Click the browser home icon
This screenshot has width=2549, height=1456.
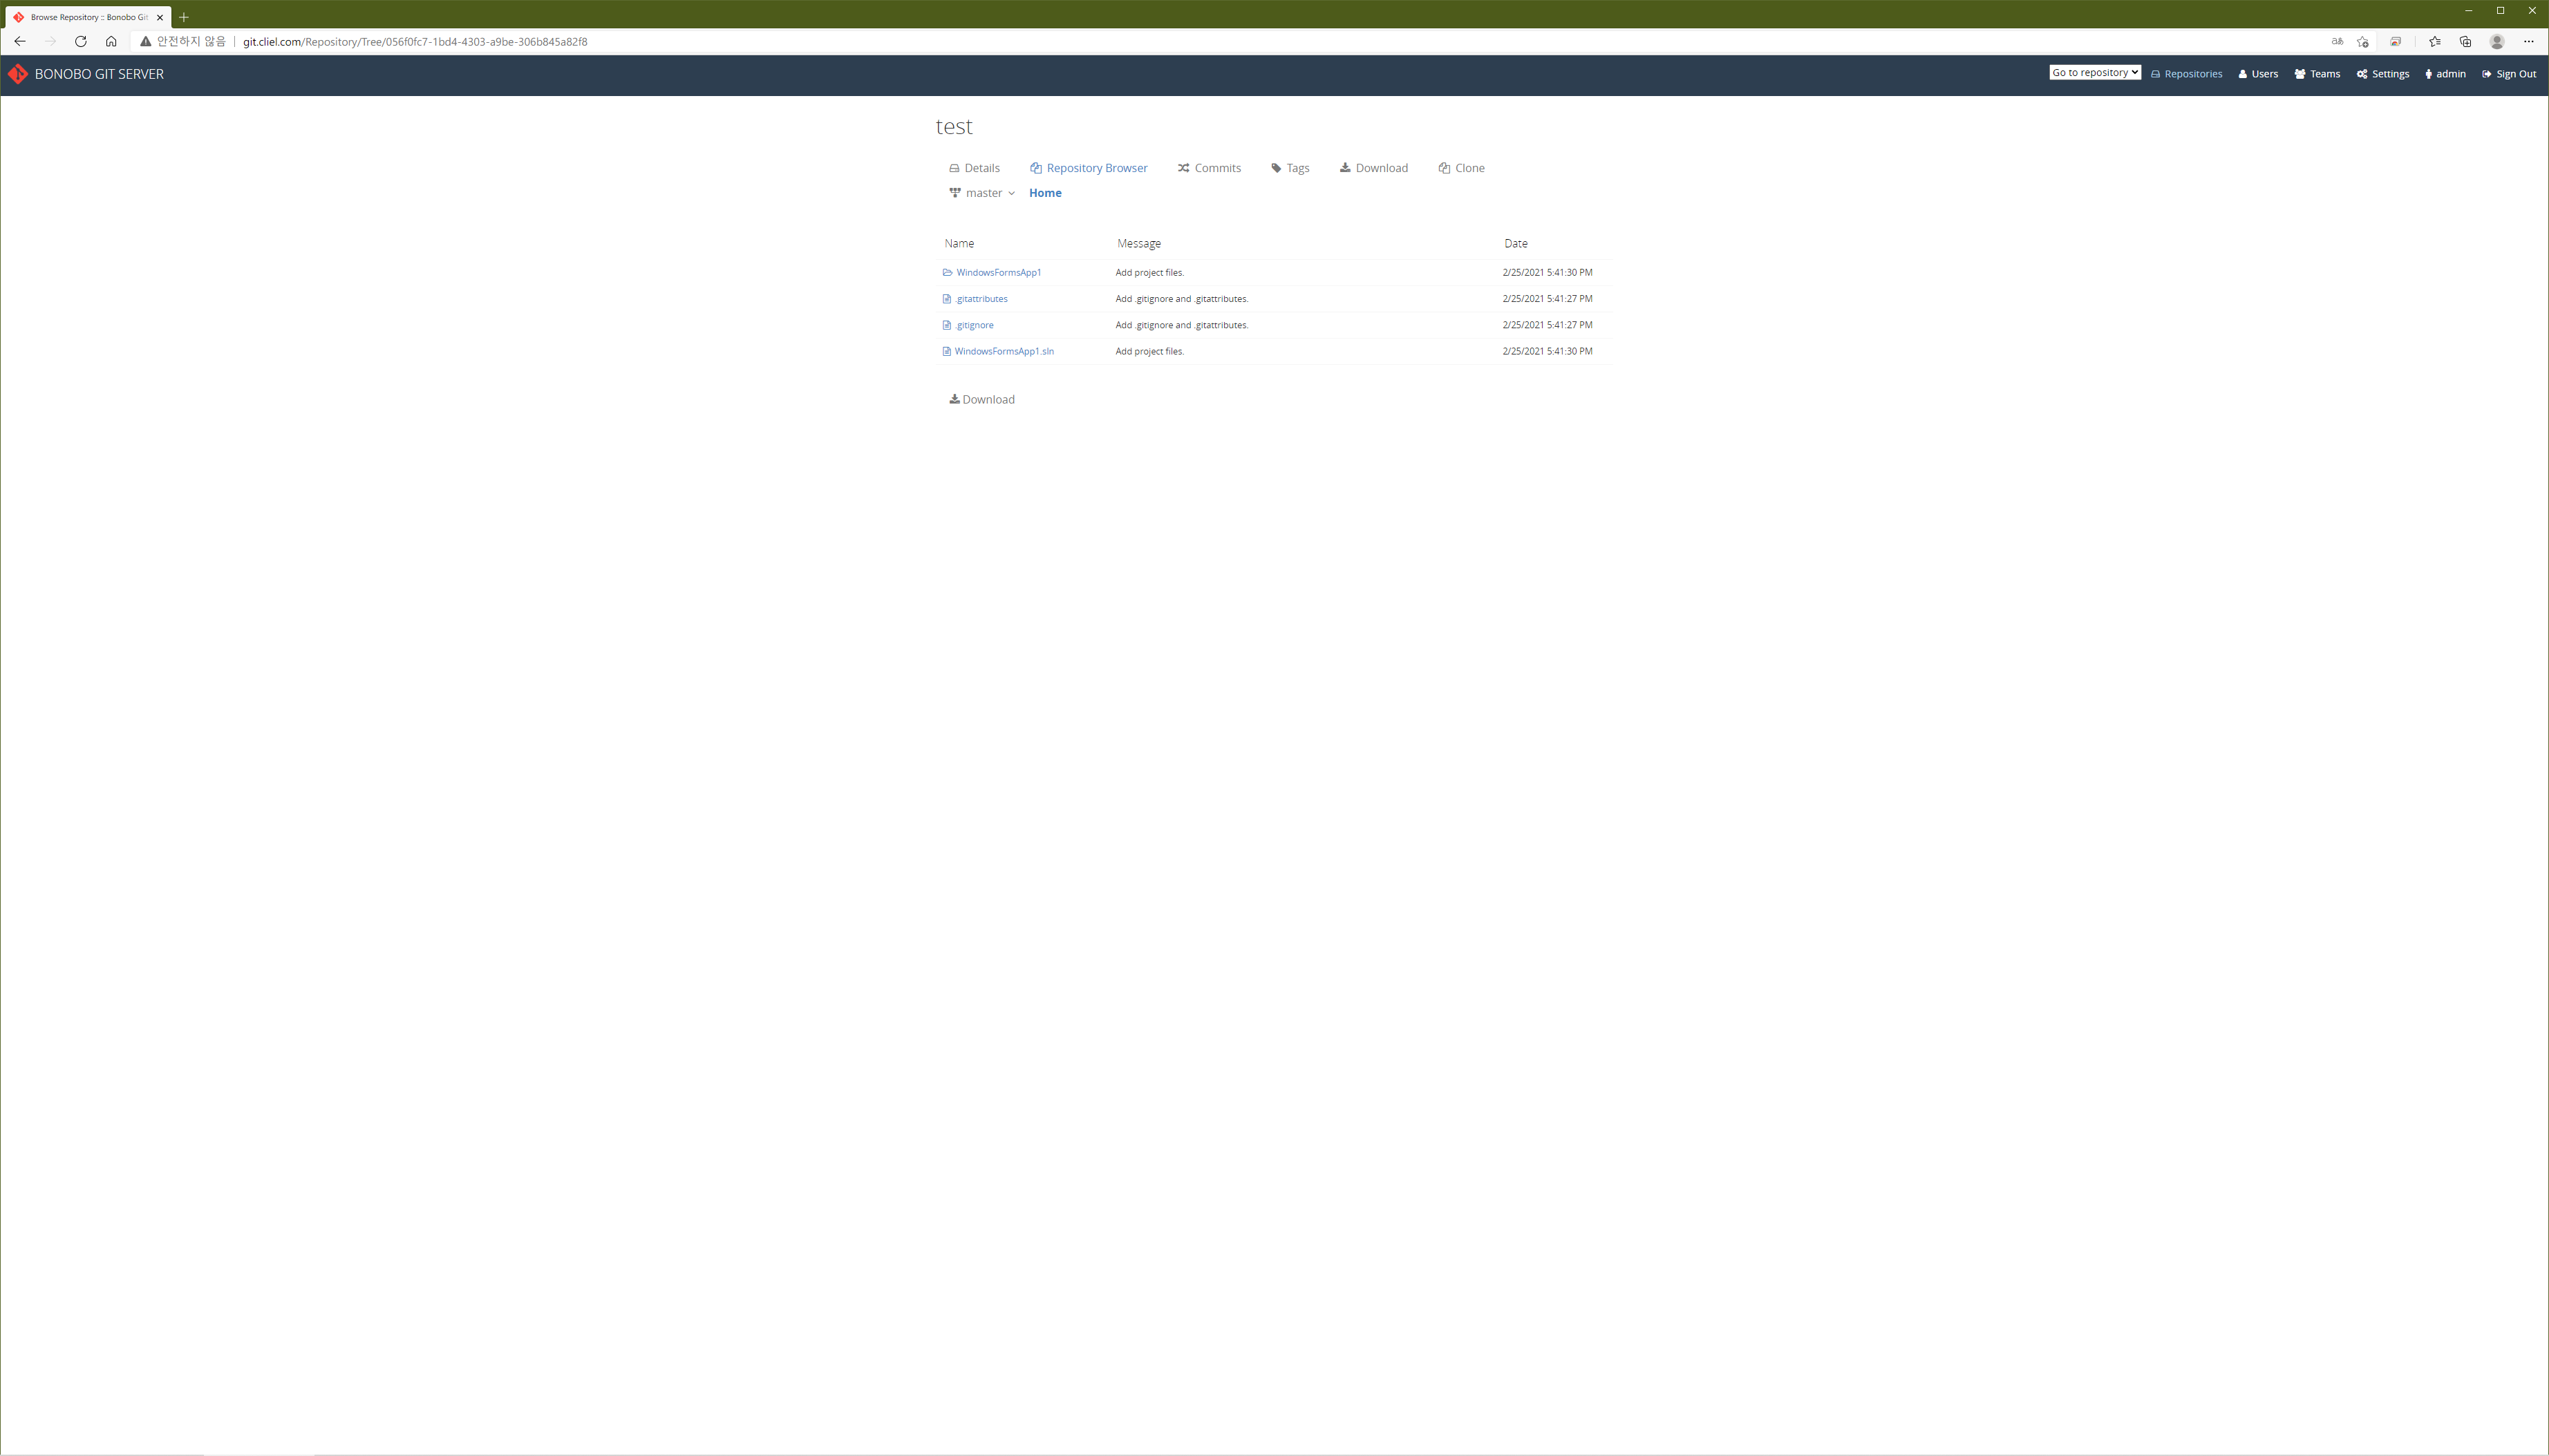111,42
